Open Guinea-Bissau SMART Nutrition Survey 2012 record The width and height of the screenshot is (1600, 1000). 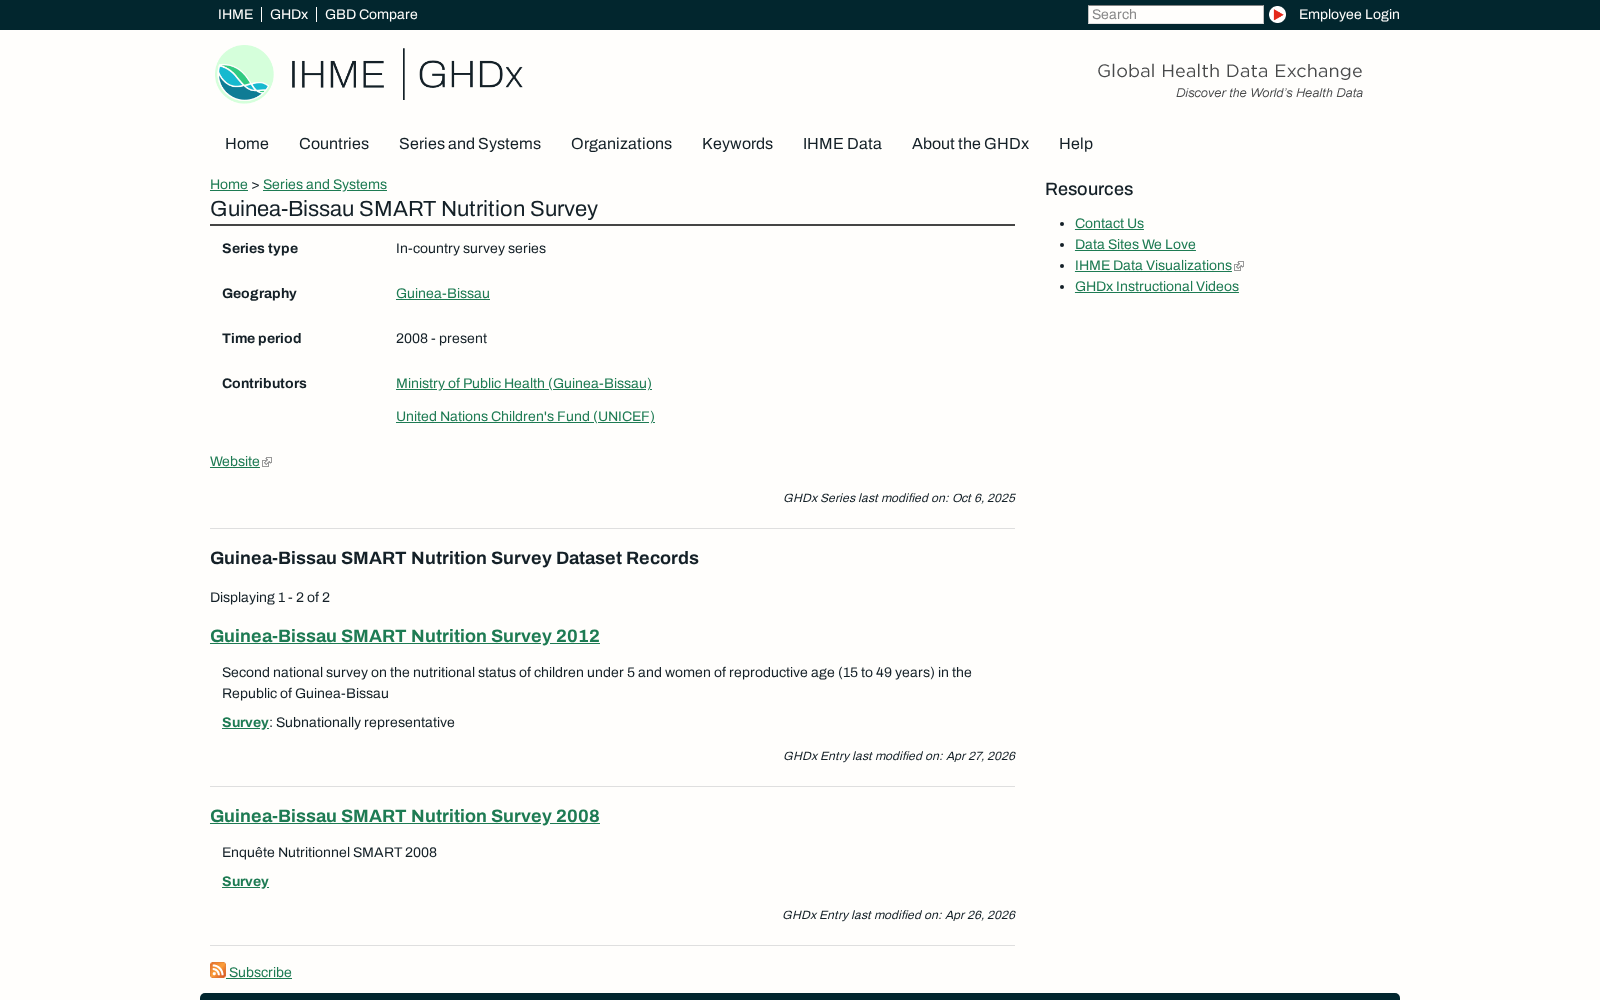click(x=405, y=636)
